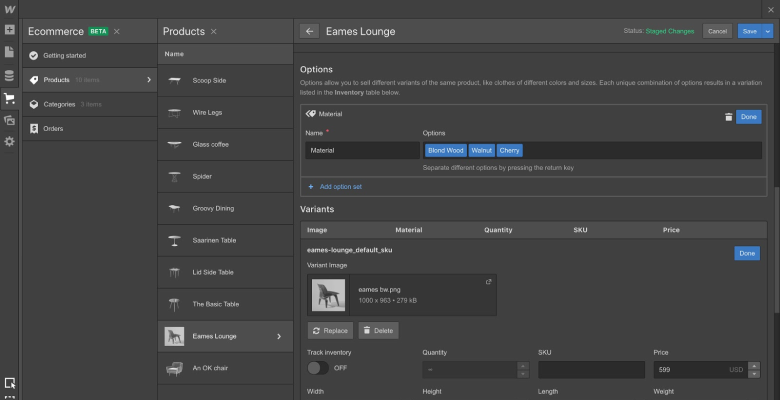Go back with the arrow button
The width and height of the screenshot is (780, 400).
pyautogui.click(x=309, y=31)
